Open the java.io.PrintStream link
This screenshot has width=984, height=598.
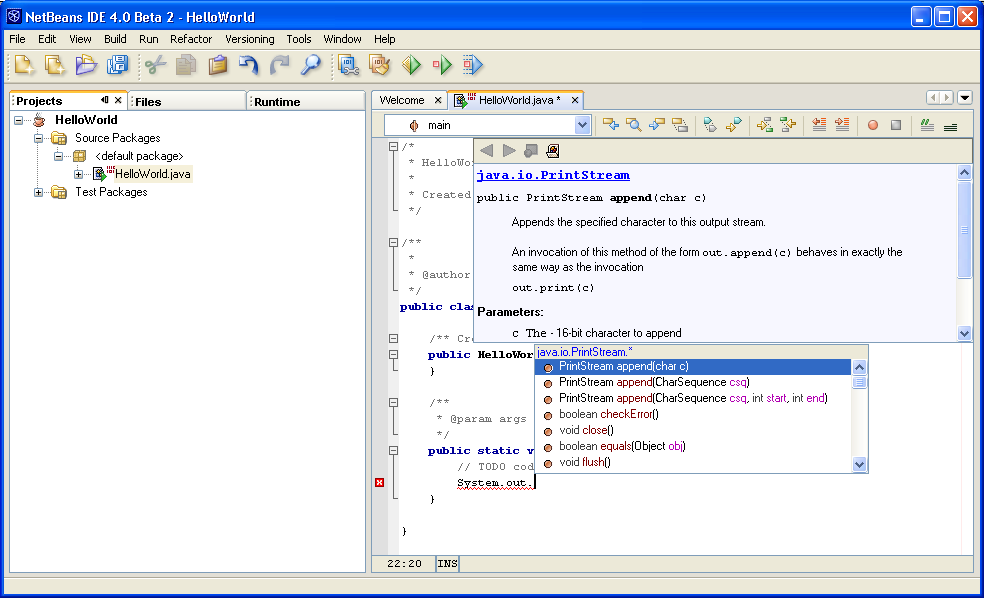coord(553,175)
